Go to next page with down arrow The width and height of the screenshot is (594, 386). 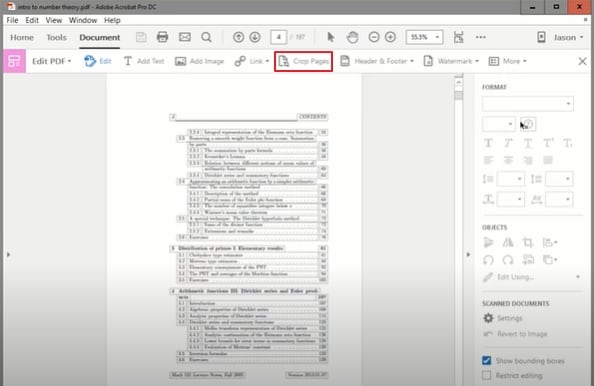coord(255,37)
